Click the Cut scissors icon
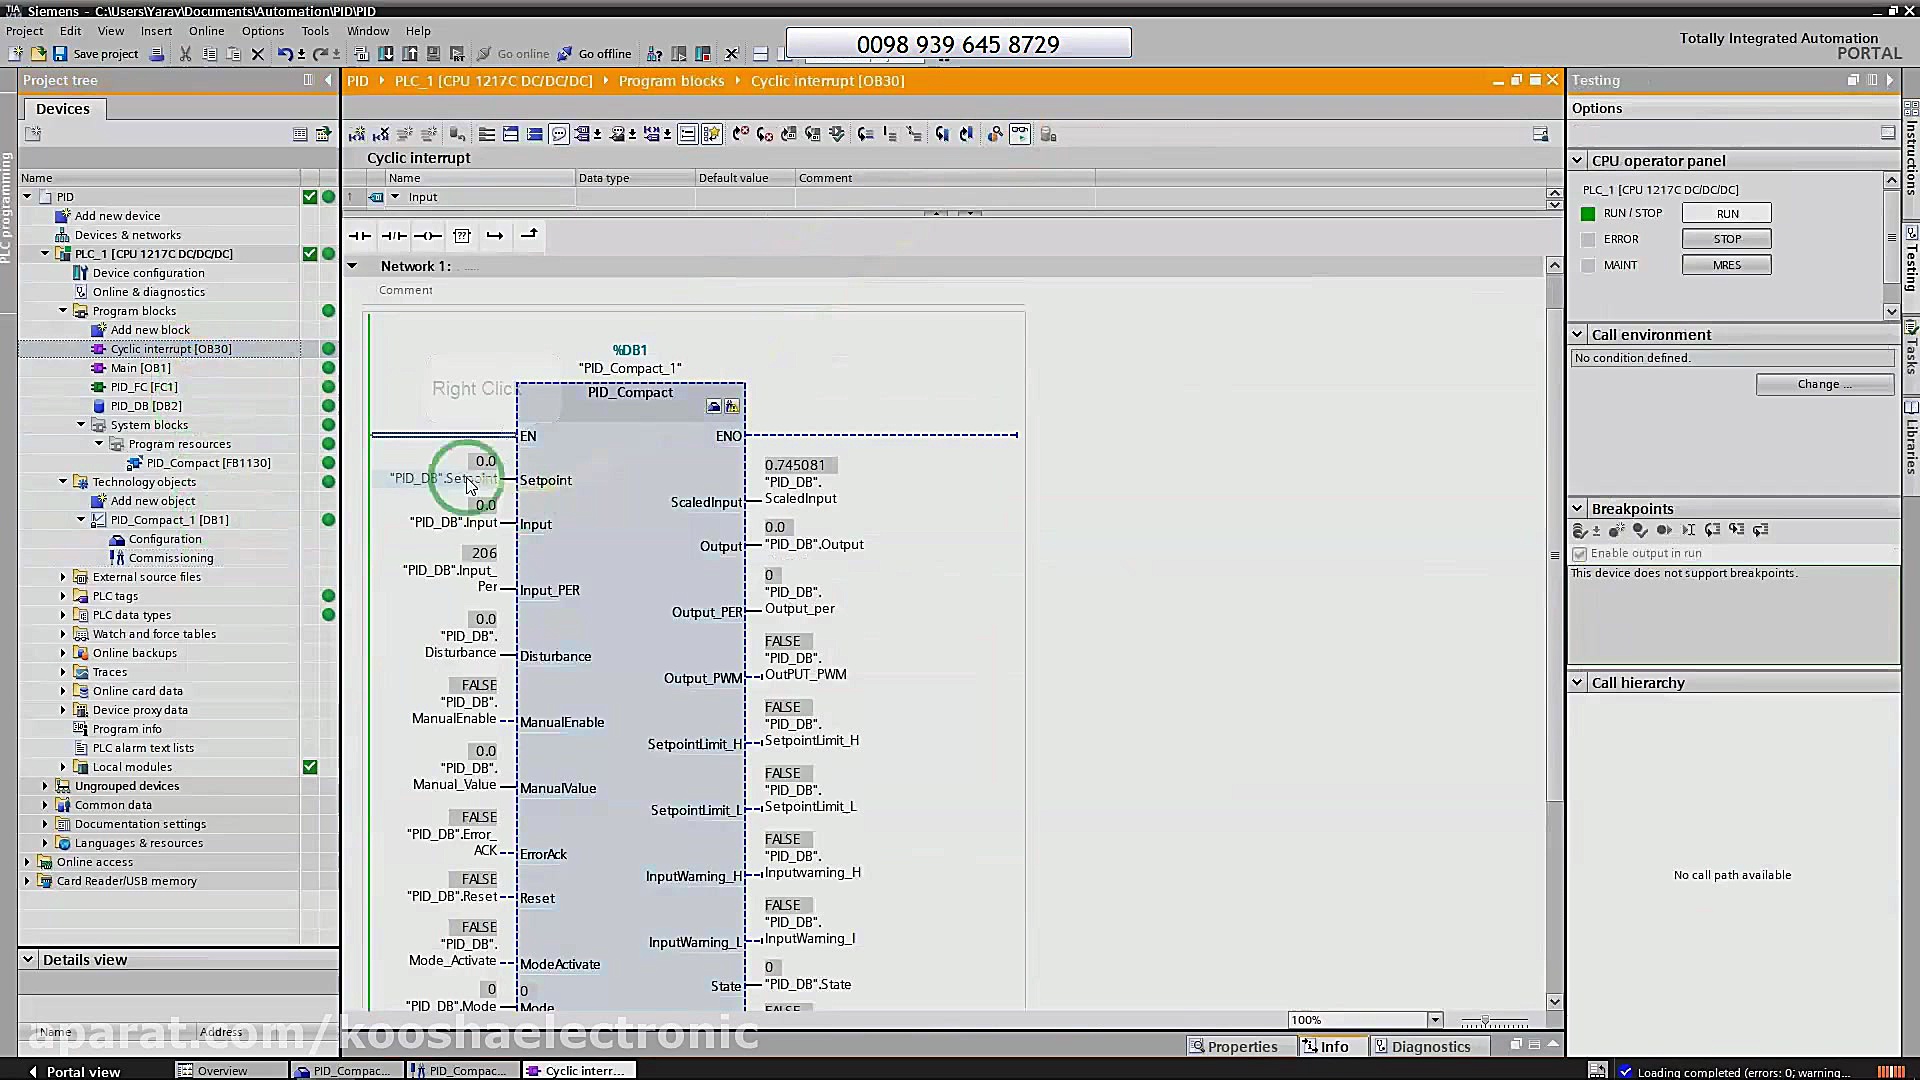This screenshot has width=1920, height=1080. (185, 54)
